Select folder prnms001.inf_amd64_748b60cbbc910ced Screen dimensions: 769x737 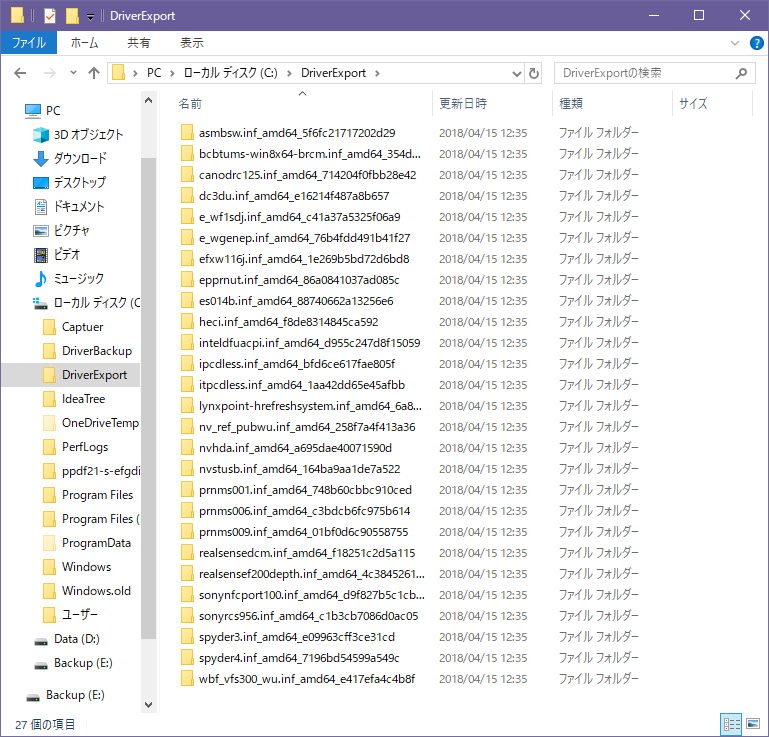(x=305, y=490)
